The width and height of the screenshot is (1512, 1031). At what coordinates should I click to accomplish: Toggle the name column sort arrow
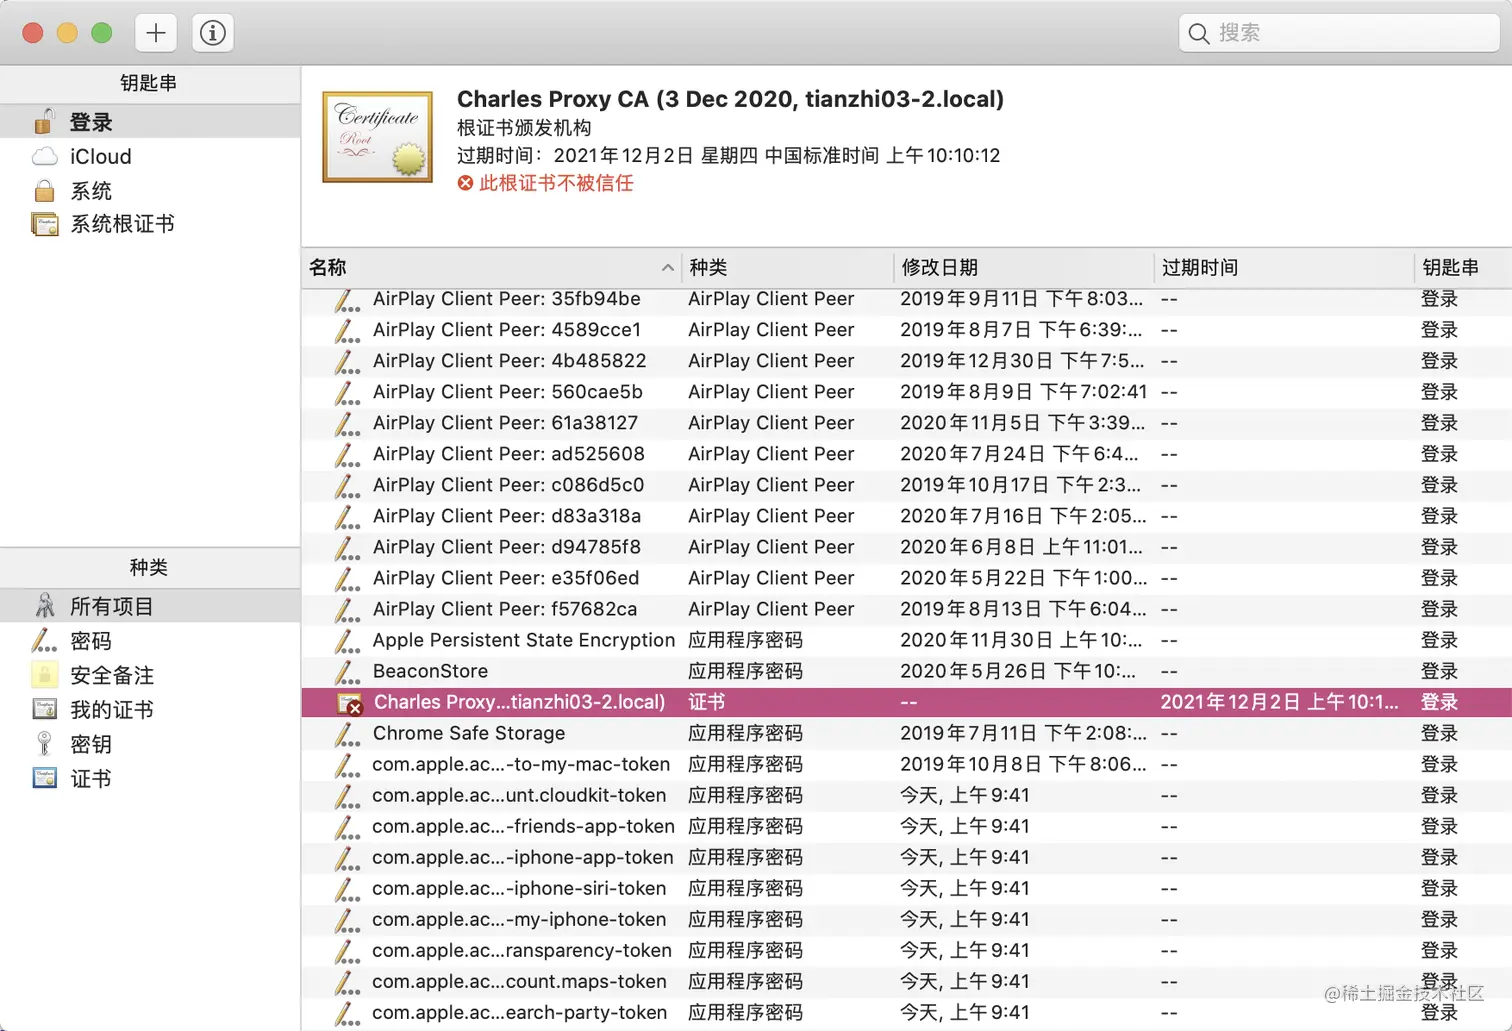667,268
